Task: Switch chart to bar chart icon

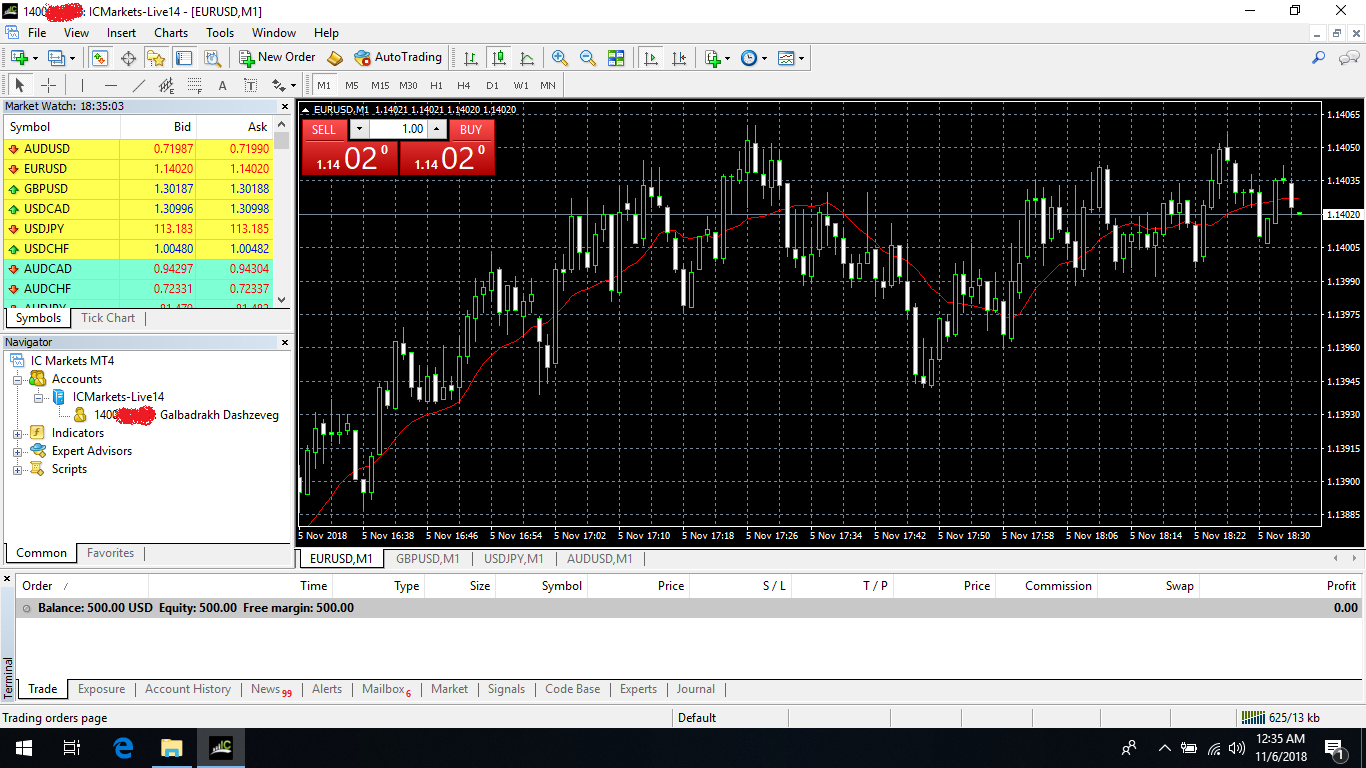Action: (x=470, y=58)
